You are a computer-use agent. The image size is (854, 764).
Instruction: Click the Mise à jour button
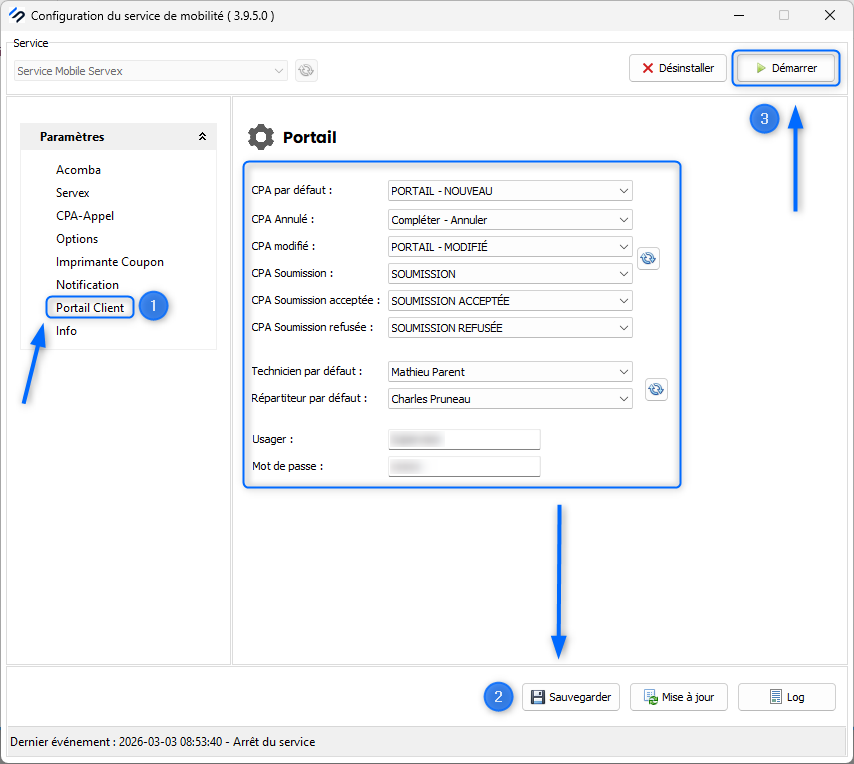[679, 697]
